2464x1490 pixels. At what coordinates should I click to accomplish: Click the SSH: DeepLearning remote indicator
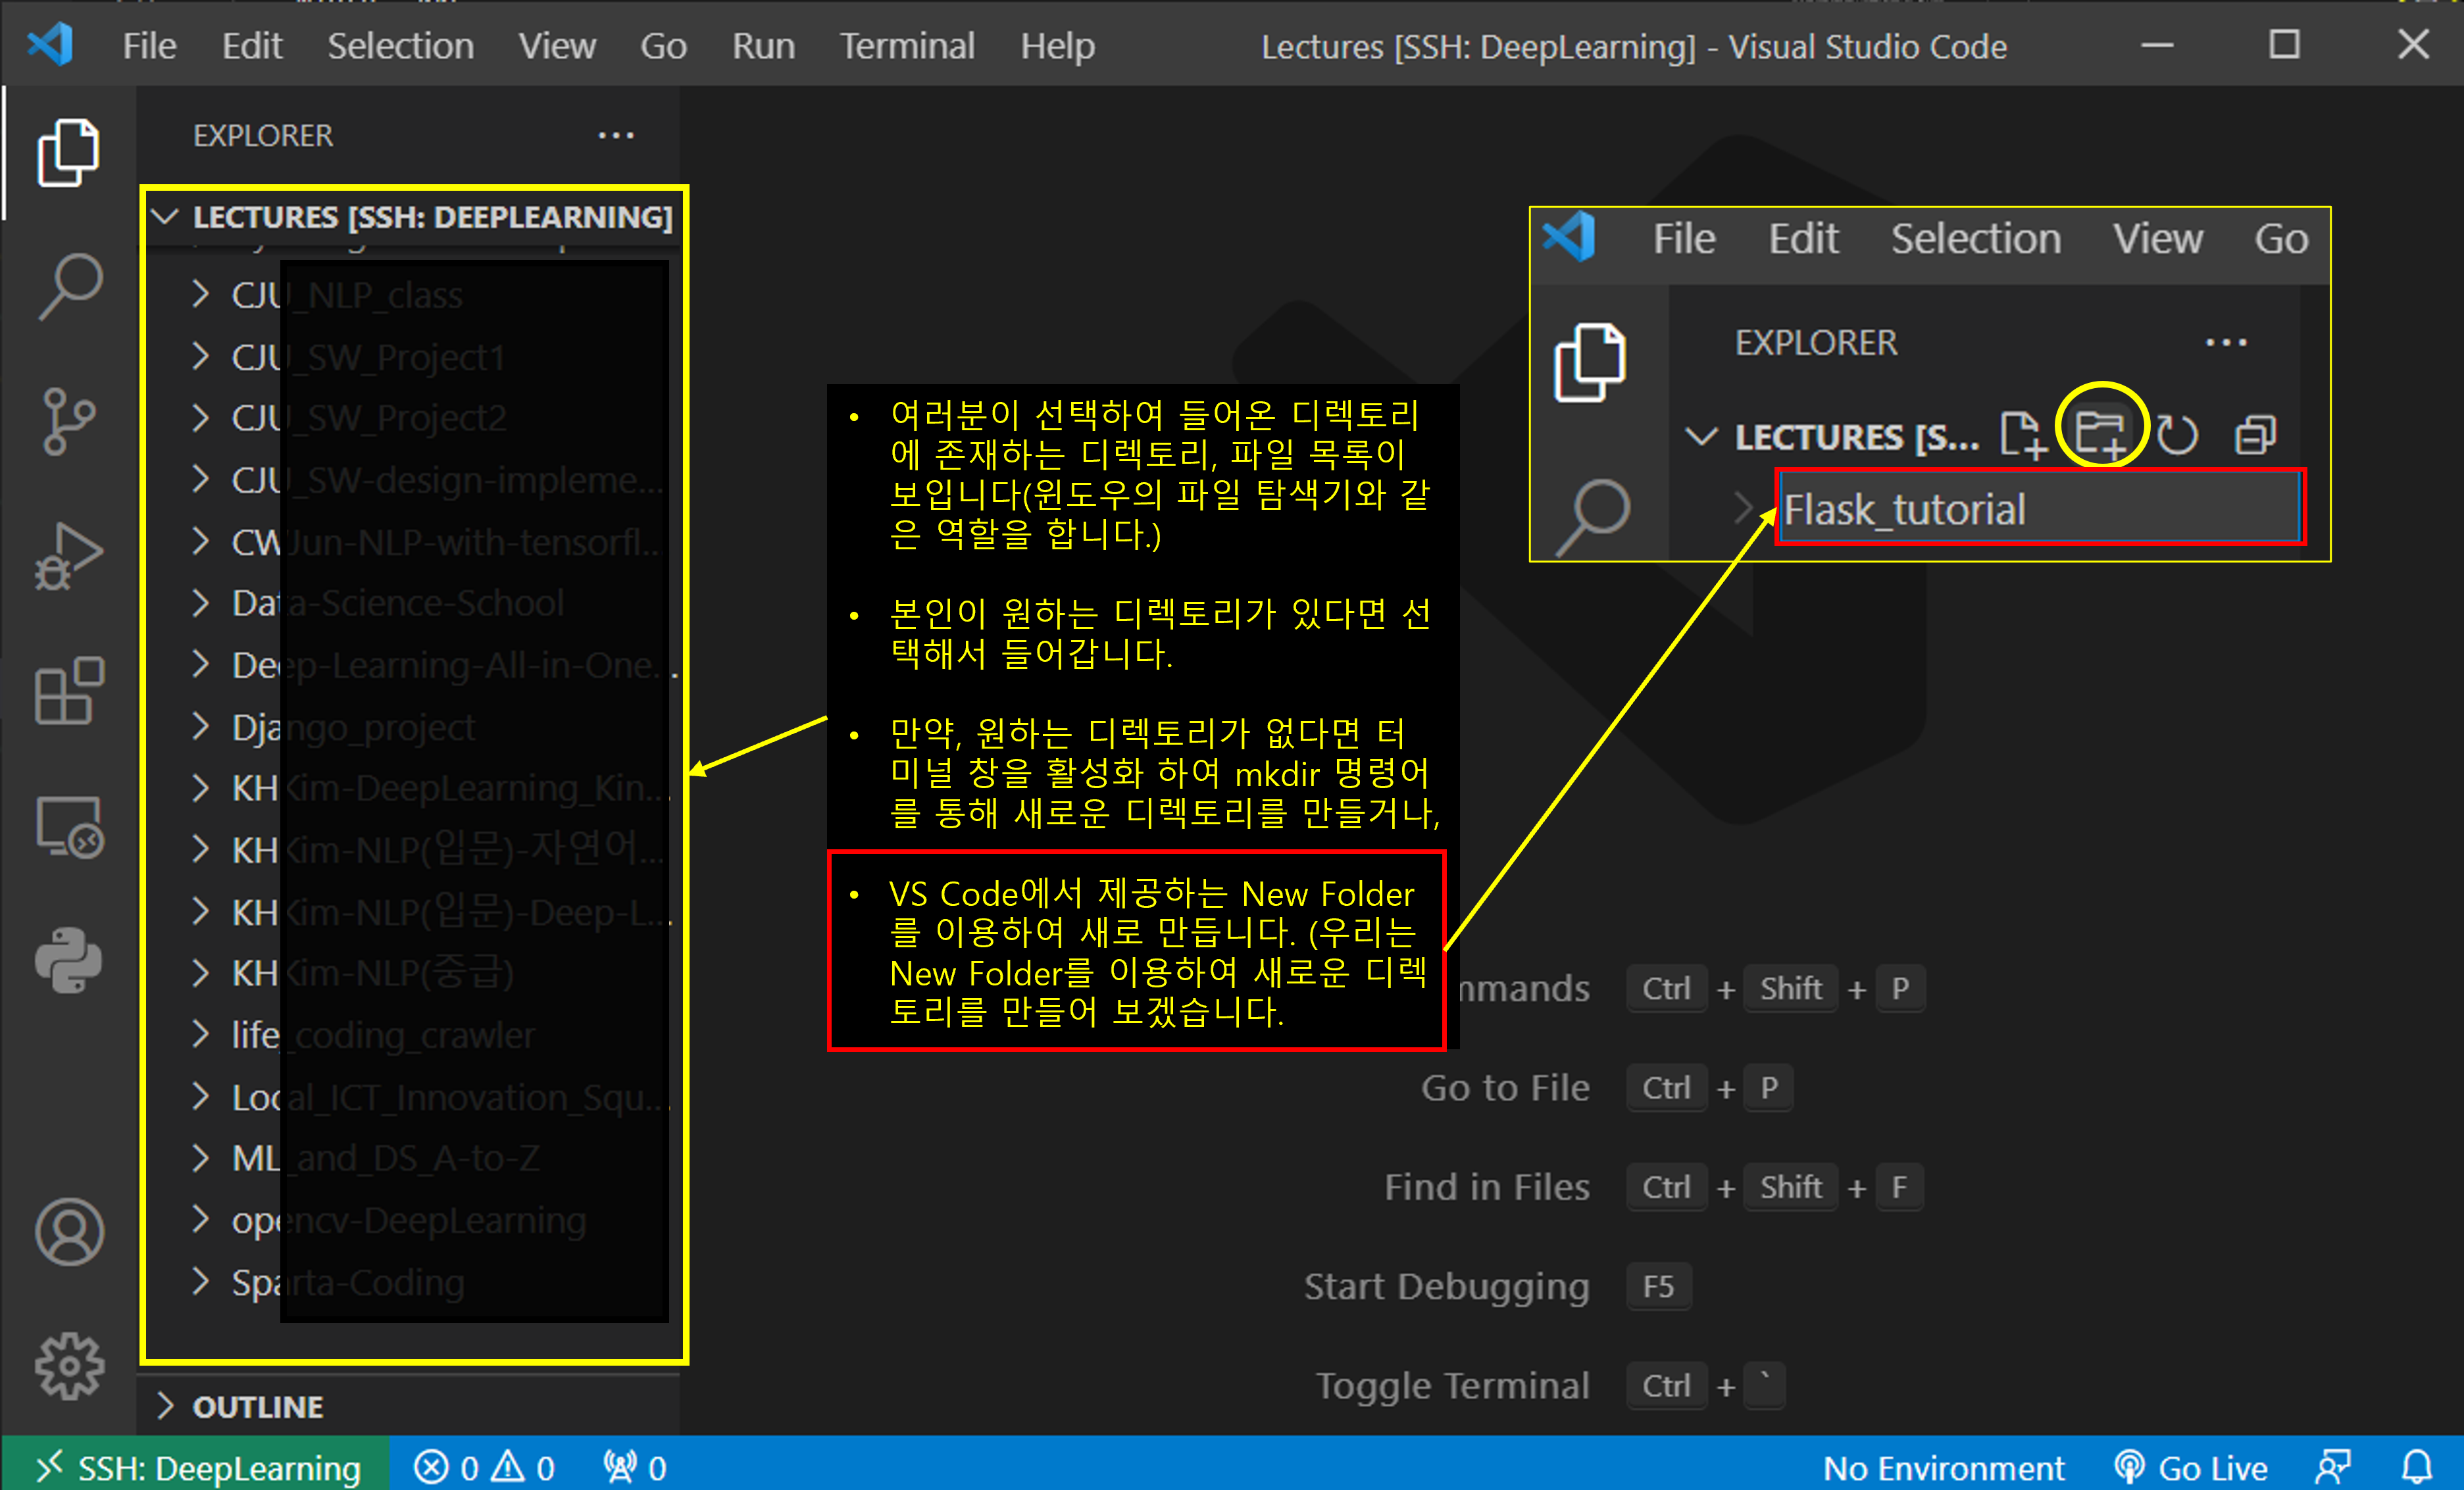[x=197, y=1467]
